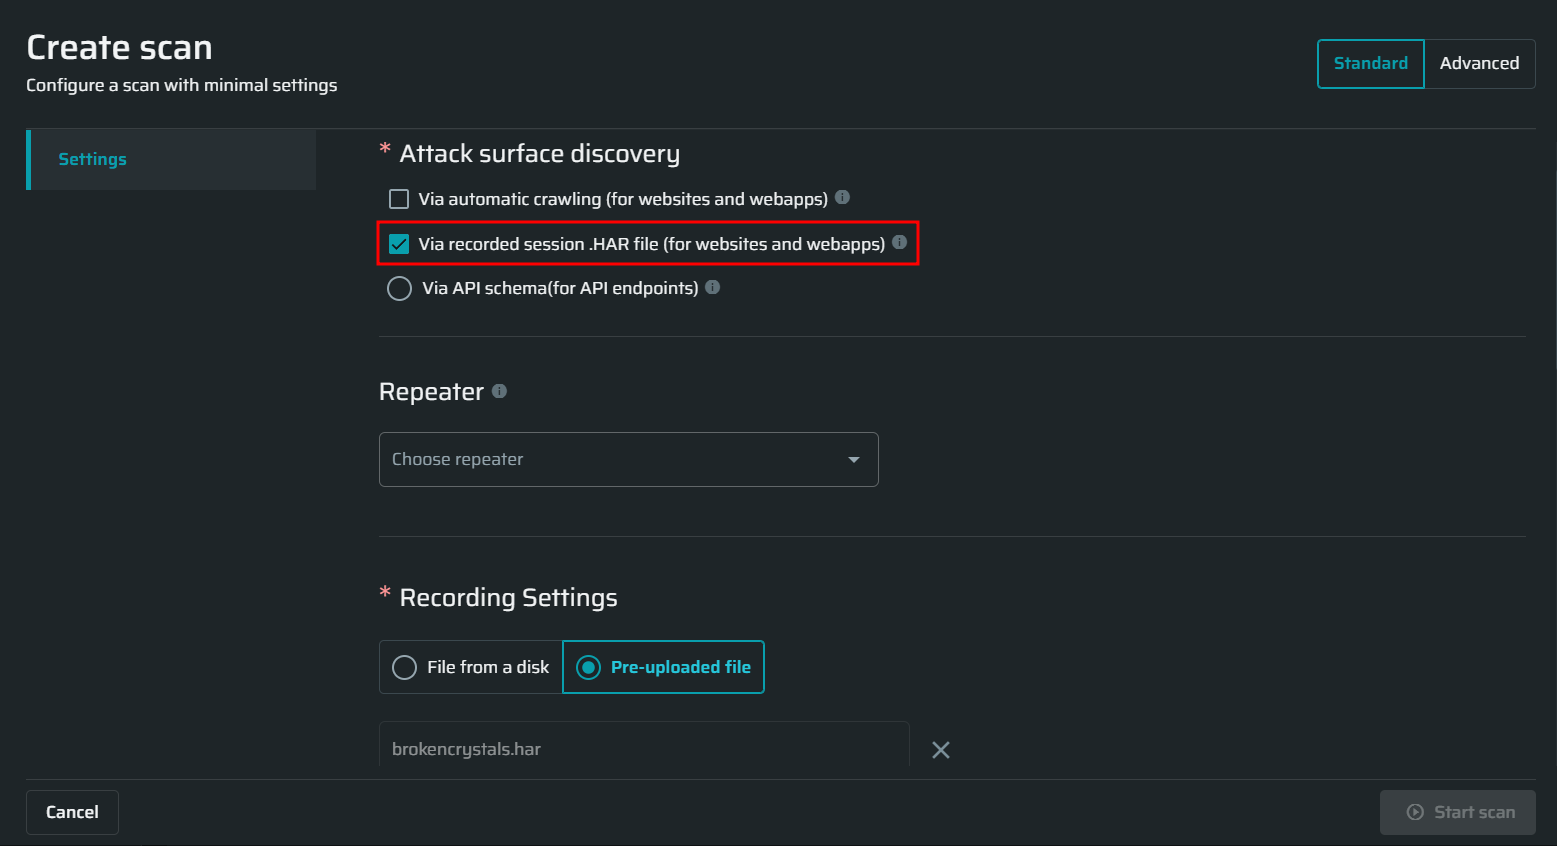The image size is (1557, 846).
Task: Remove brokencrystals.har with the X icon
Action: [x=941, y=750]
